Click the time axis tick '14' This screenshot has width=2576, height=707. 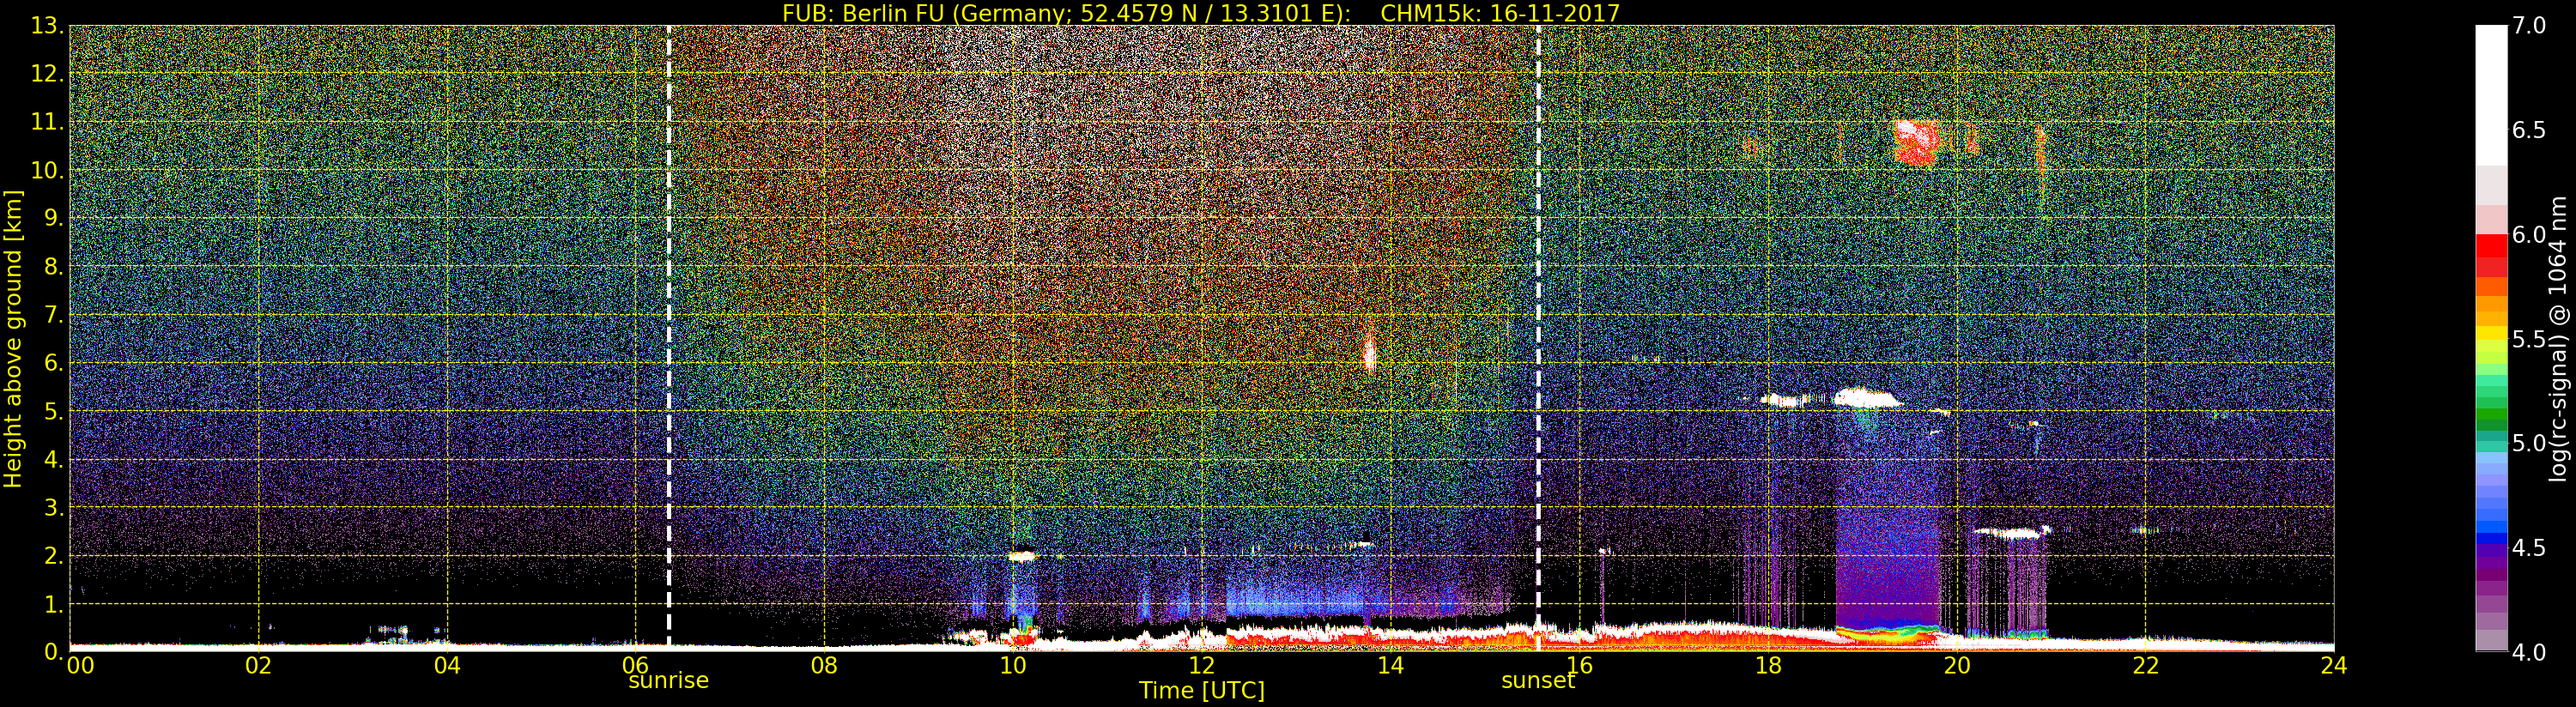(x=1390, y=665)
